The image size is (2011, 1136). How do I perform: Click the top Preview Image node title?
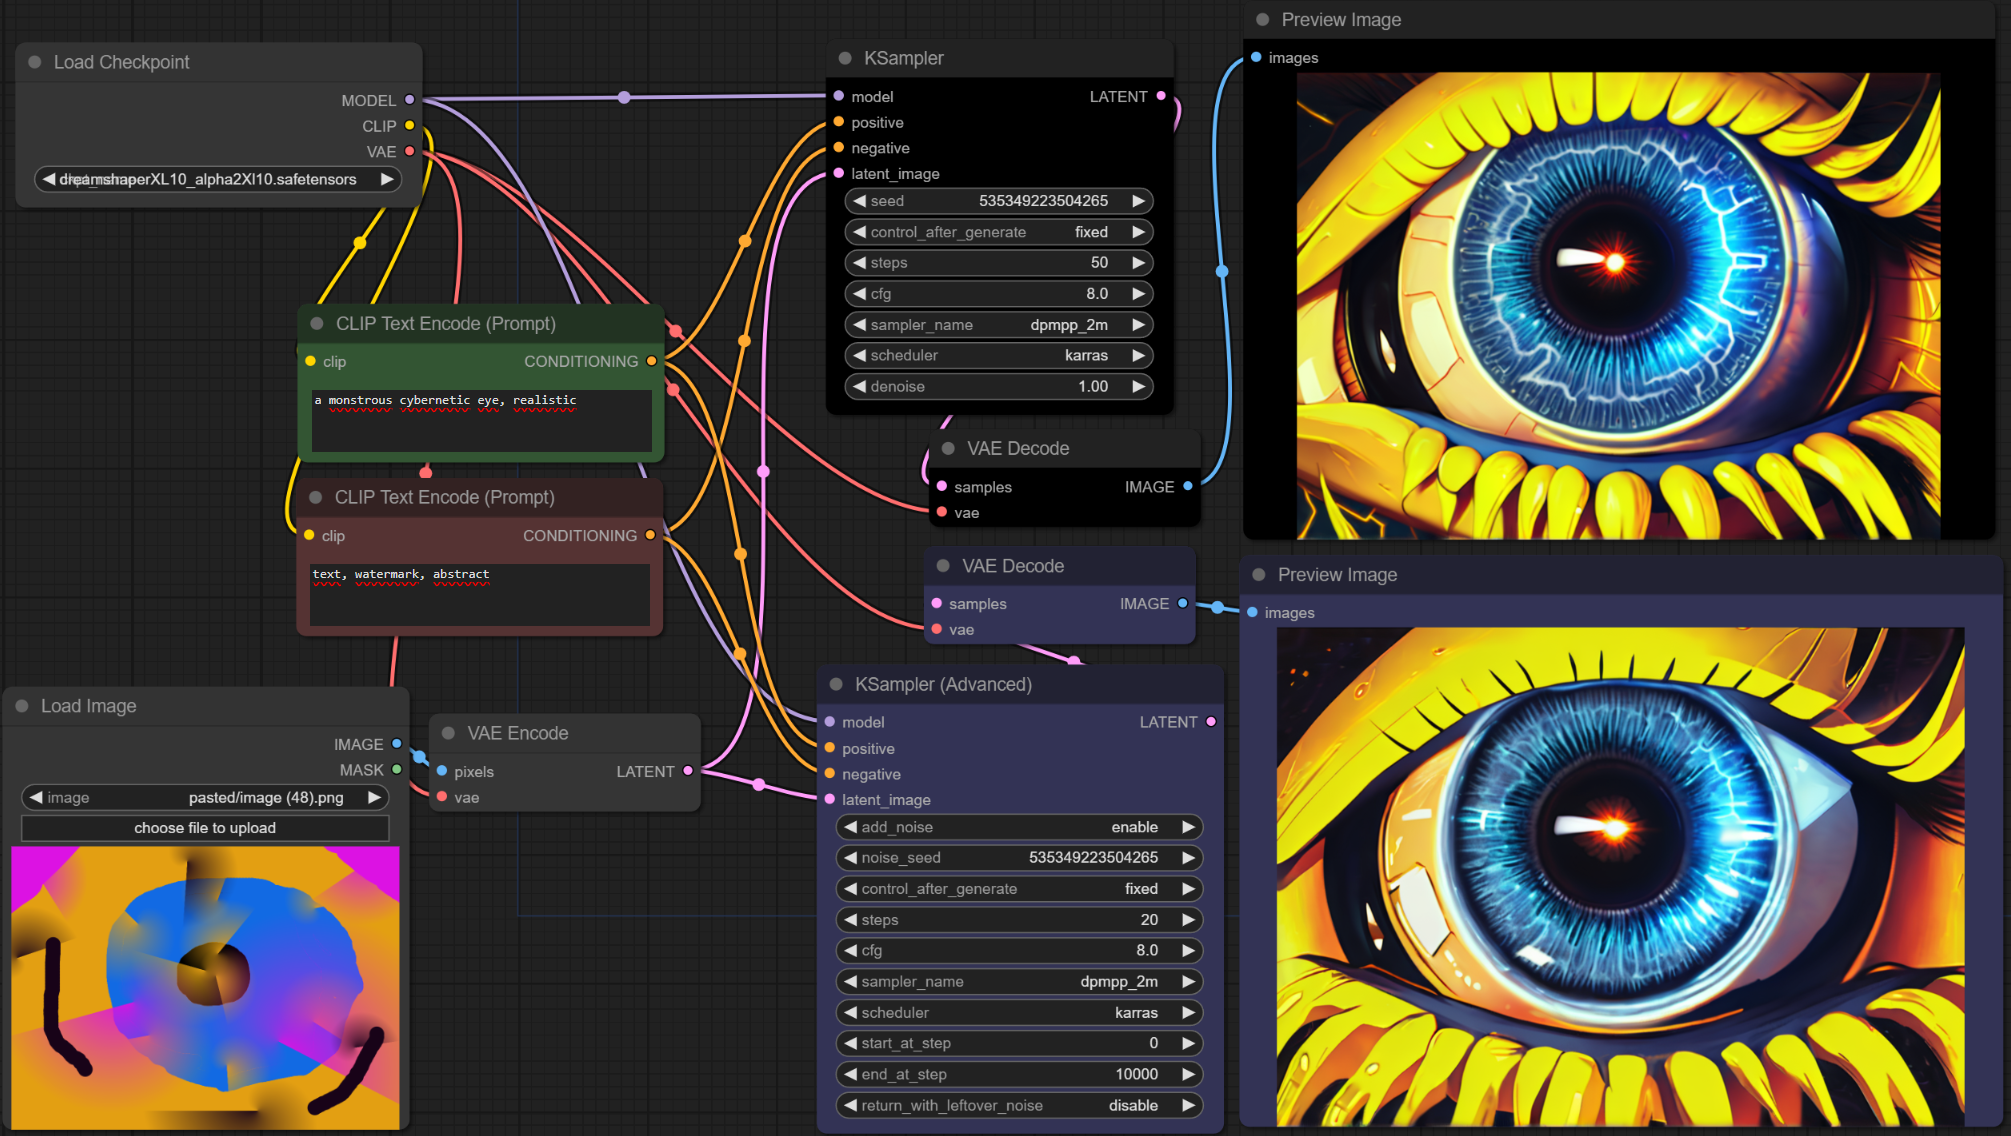(1341, 20)
